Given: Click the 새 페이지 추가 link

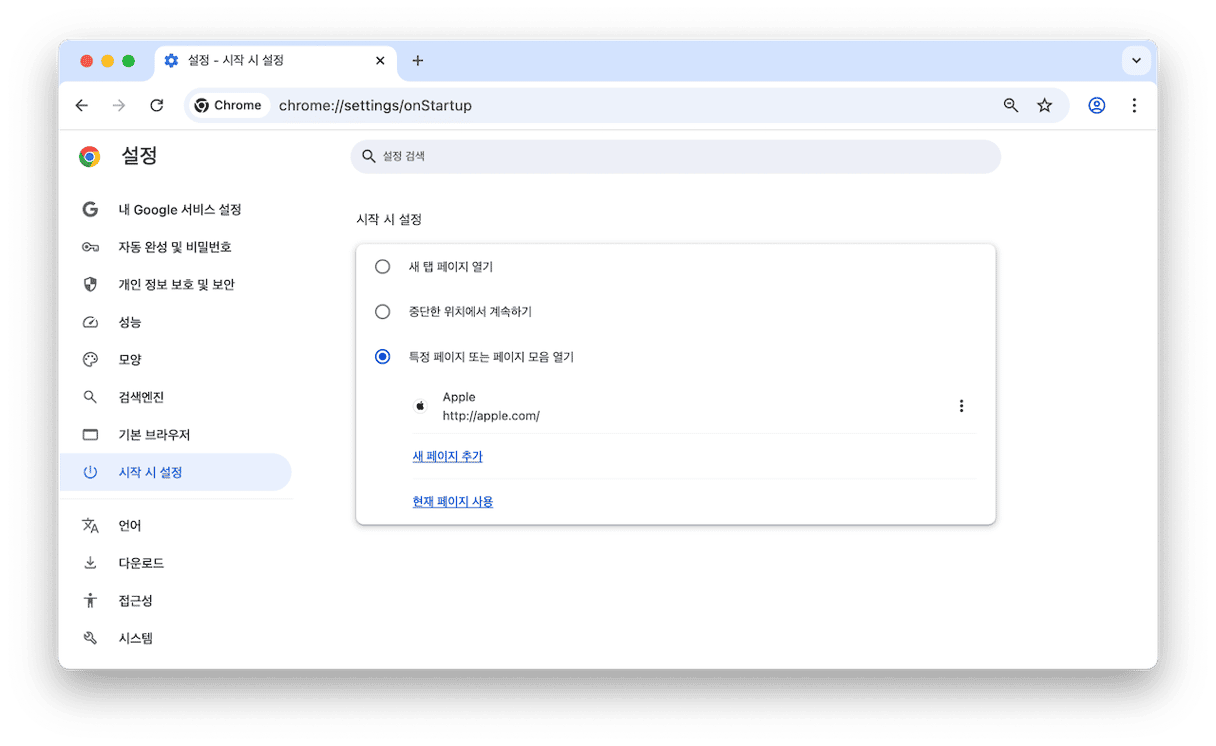Looking at the screenshot, I should 447,456.
